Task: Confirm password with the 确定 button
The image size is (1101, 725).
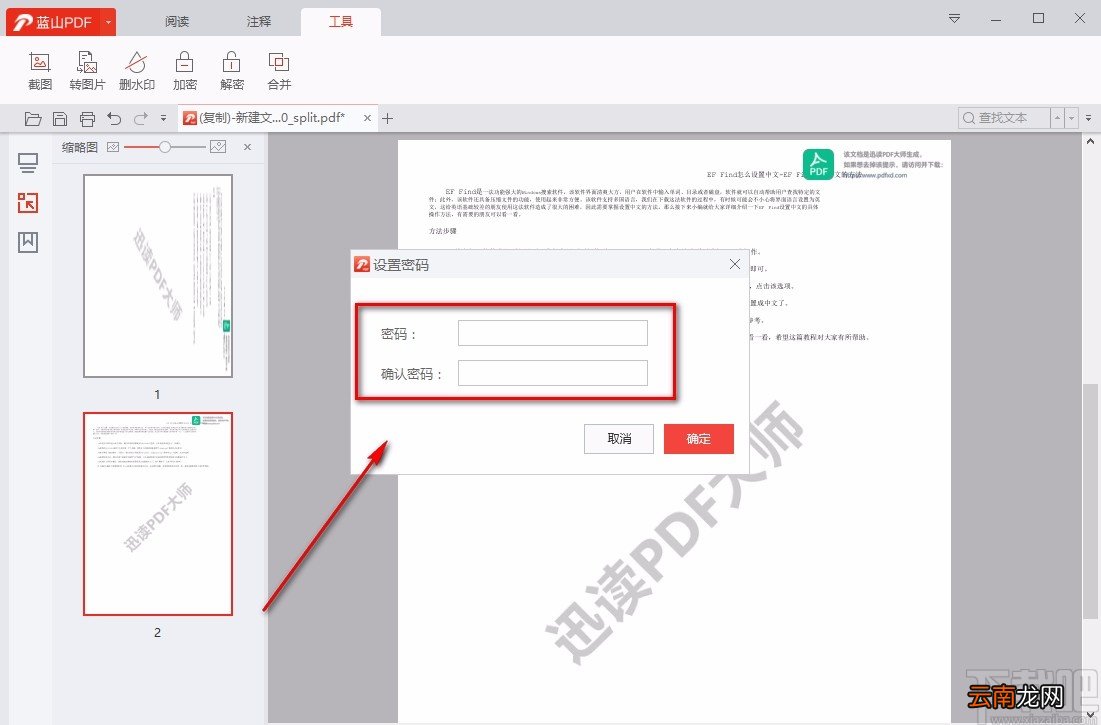Action: (699, 439)
